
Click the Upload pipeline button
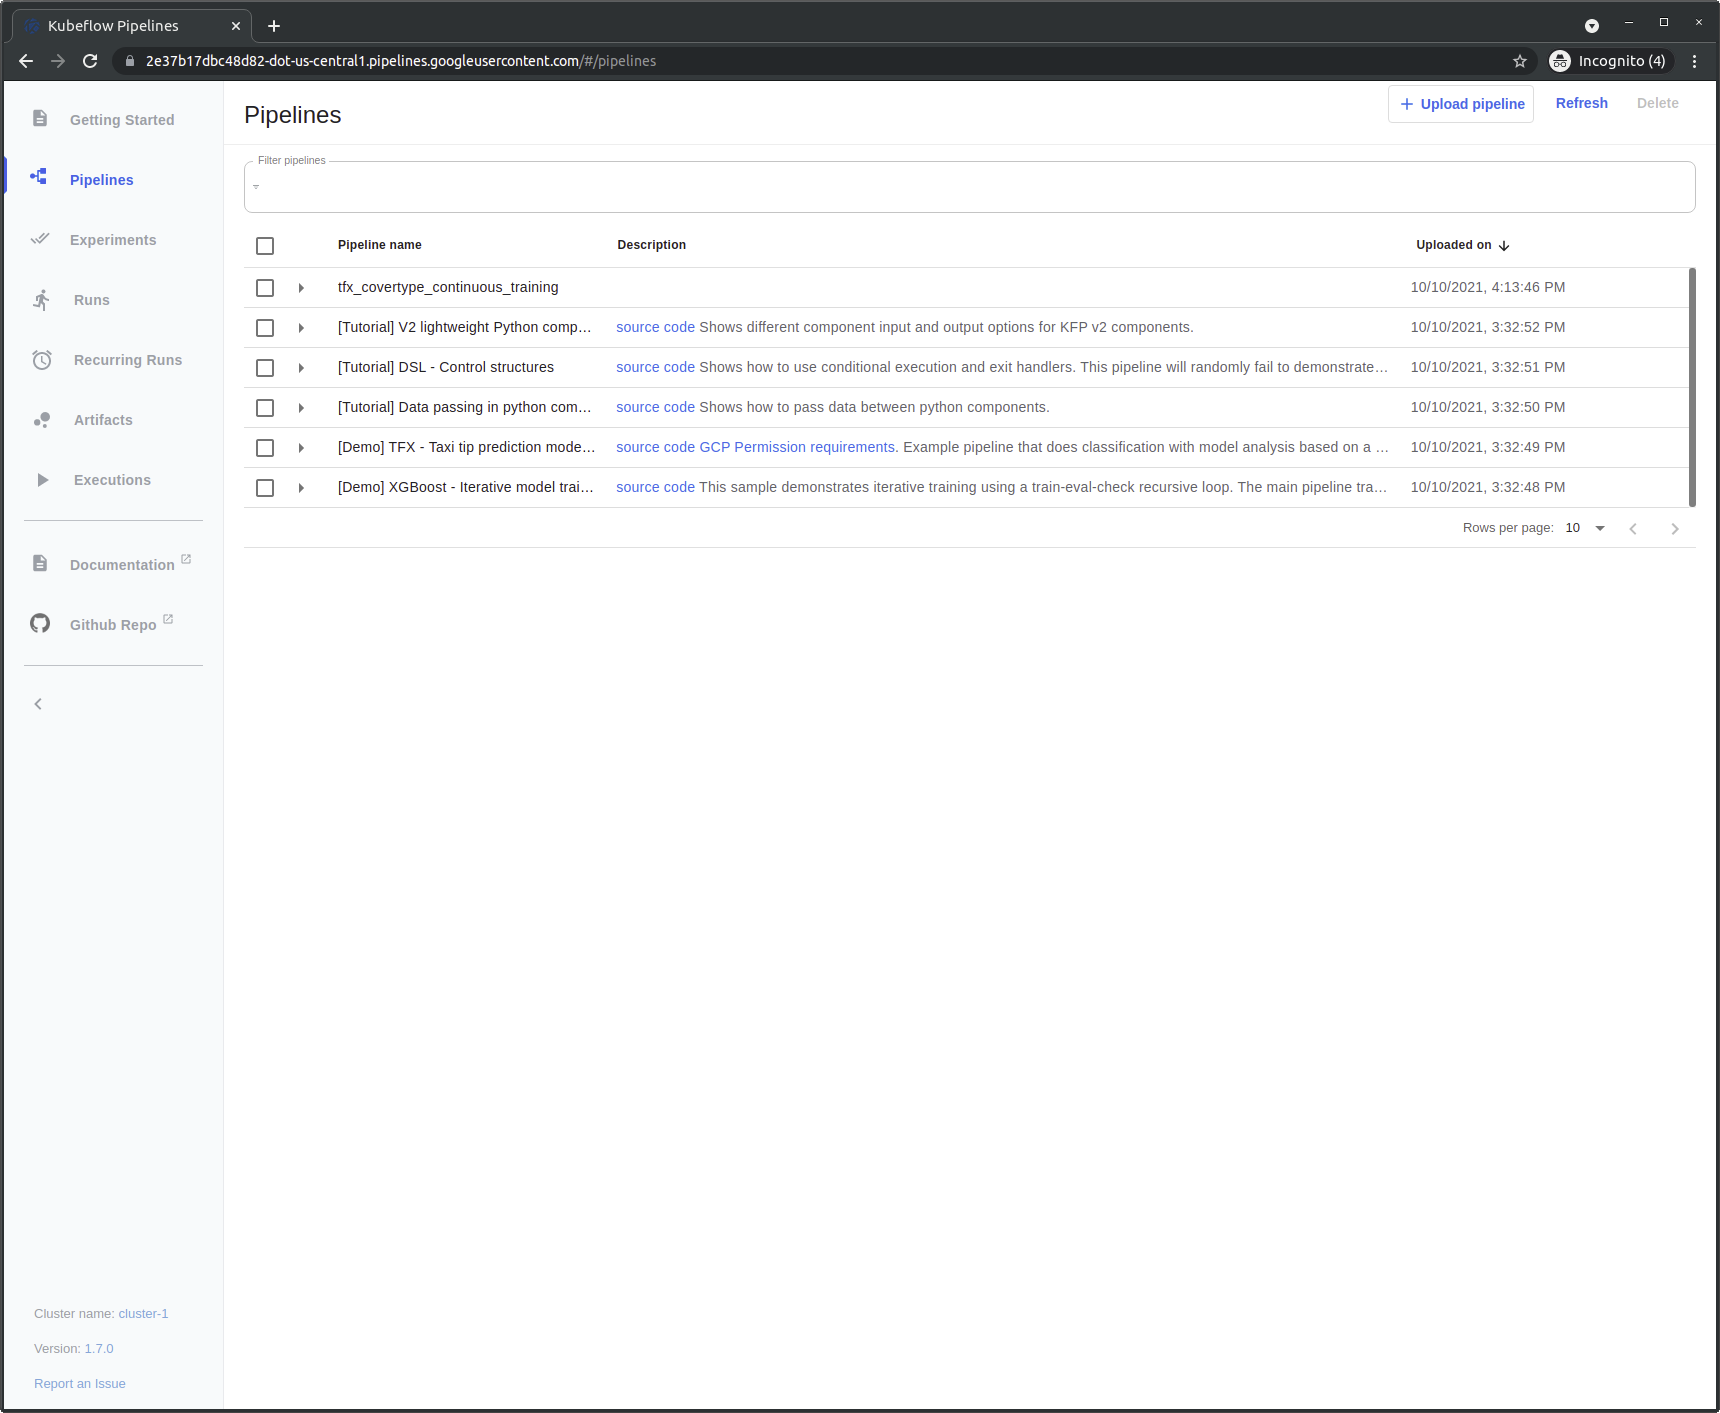point(1461,104)
